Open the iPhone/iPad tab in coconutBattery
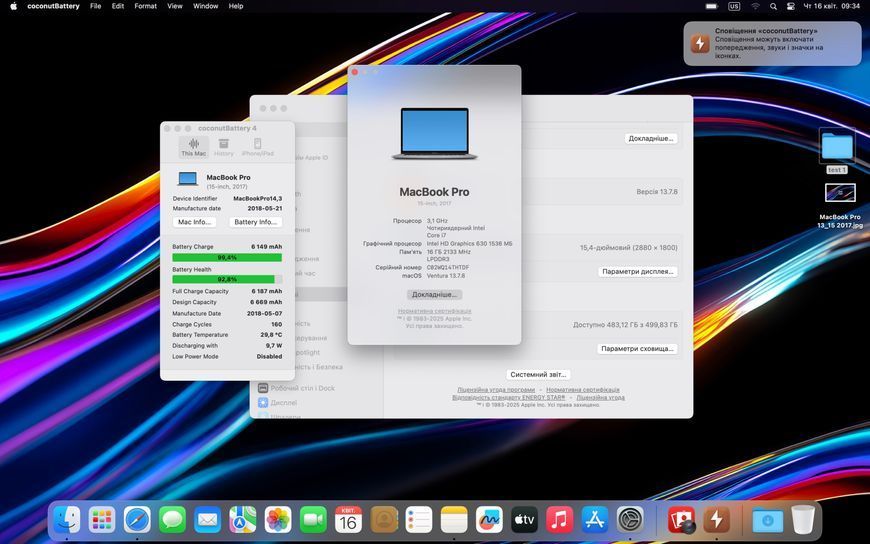 coord(257,147)
